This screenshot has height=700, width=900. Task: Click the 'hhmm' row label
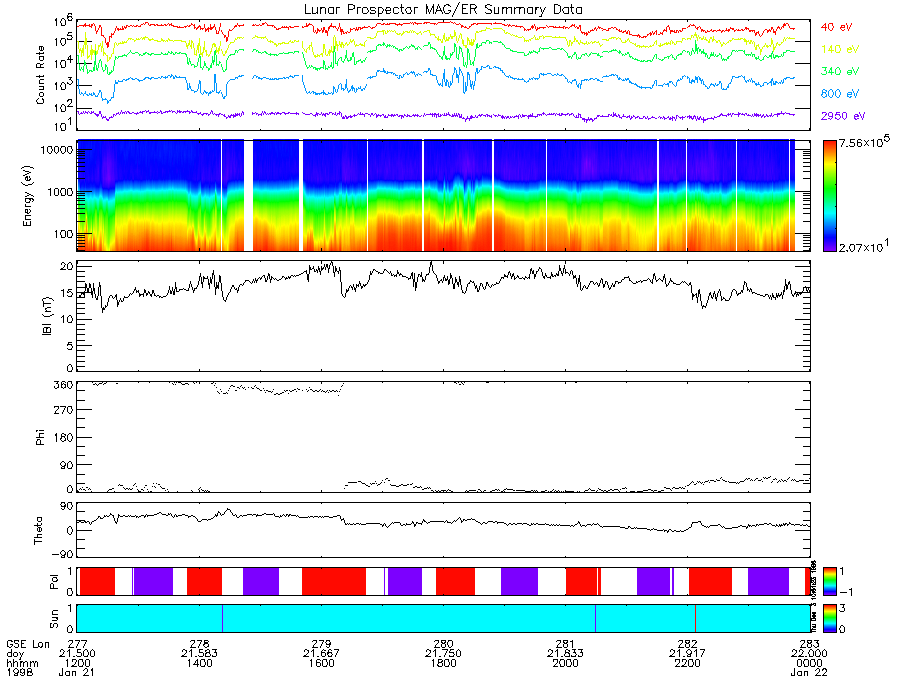point(22,663)
